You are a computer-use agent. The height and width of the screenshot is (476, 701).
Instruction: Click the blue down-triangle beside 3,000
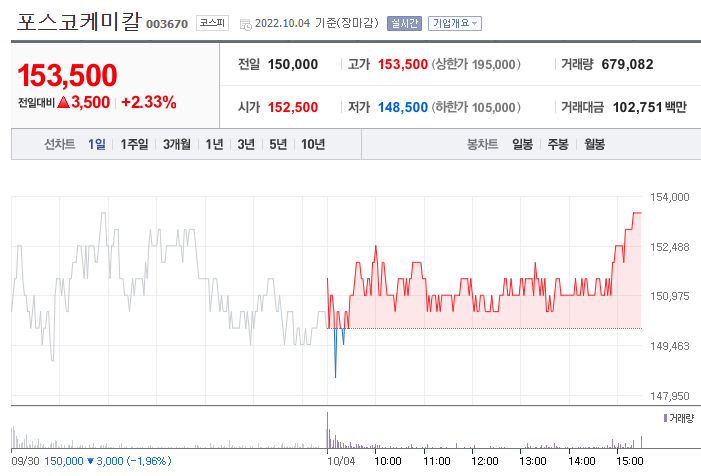[x=90, y=461]
